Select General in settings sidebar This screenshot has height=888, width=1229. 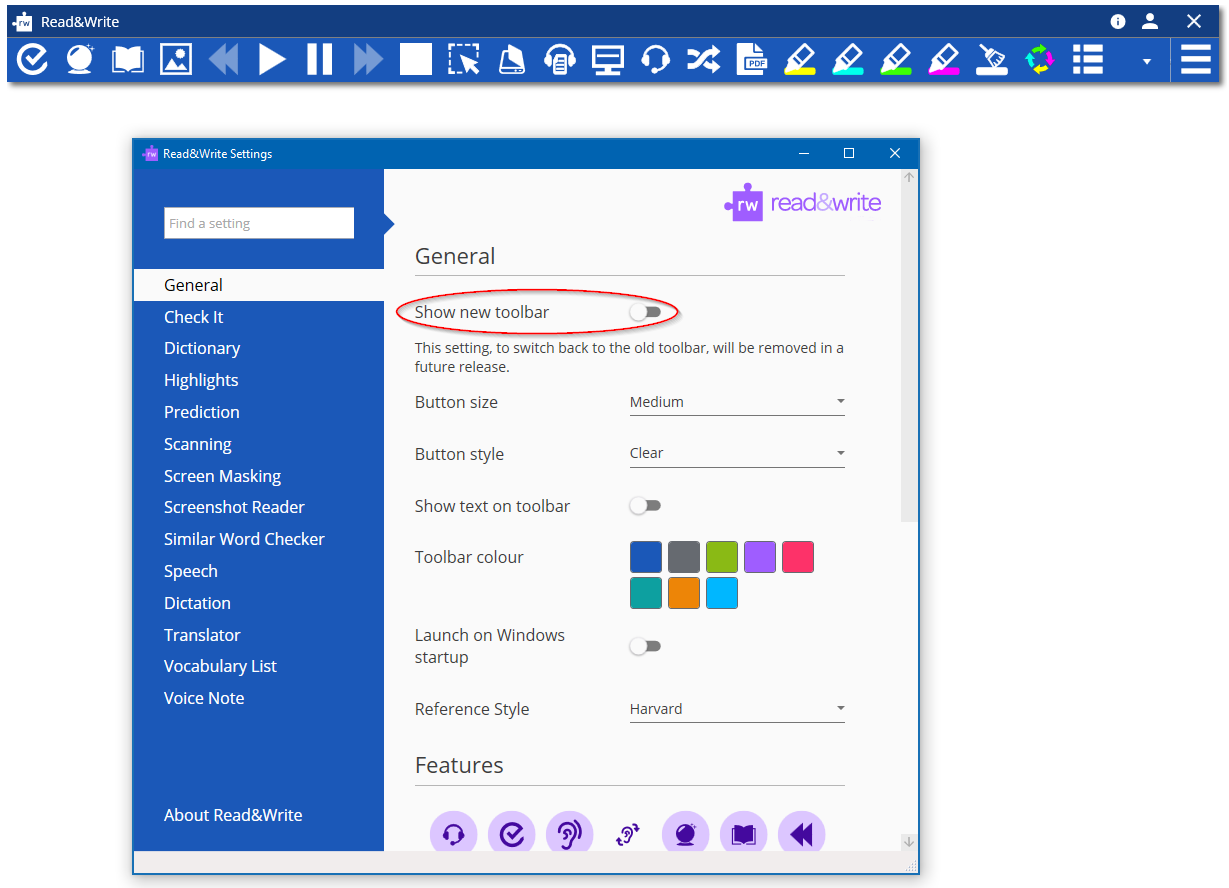pyautogui.click(x=259, y=285)
